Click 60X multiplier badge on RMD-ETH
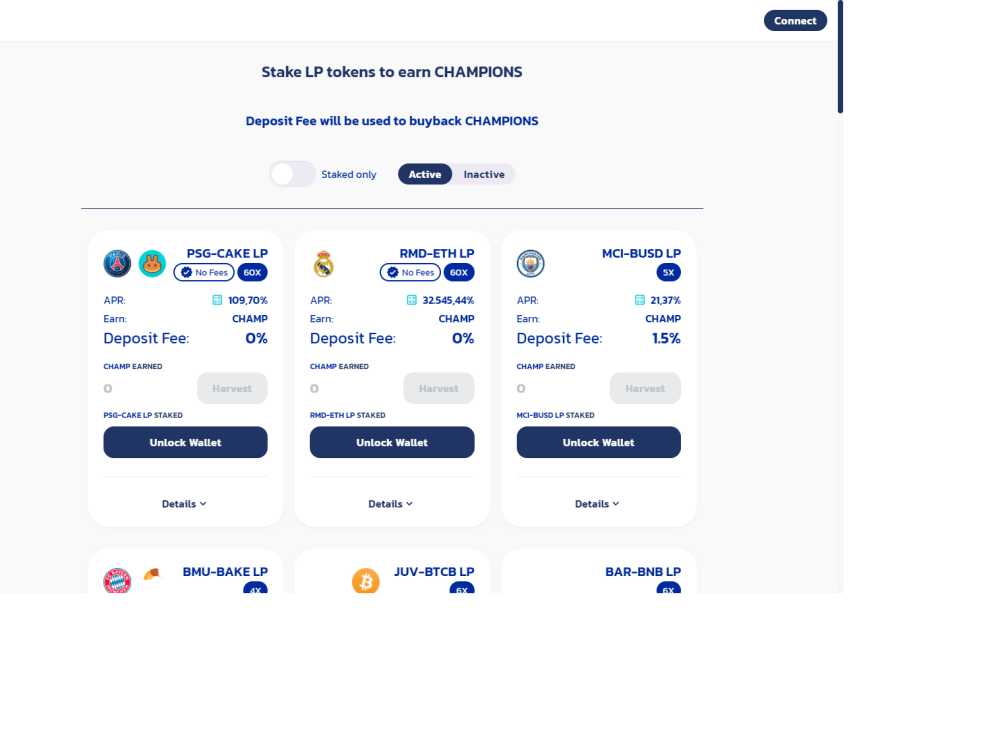The height and width of the screenshot is (750, 1000). coord(459,272)
